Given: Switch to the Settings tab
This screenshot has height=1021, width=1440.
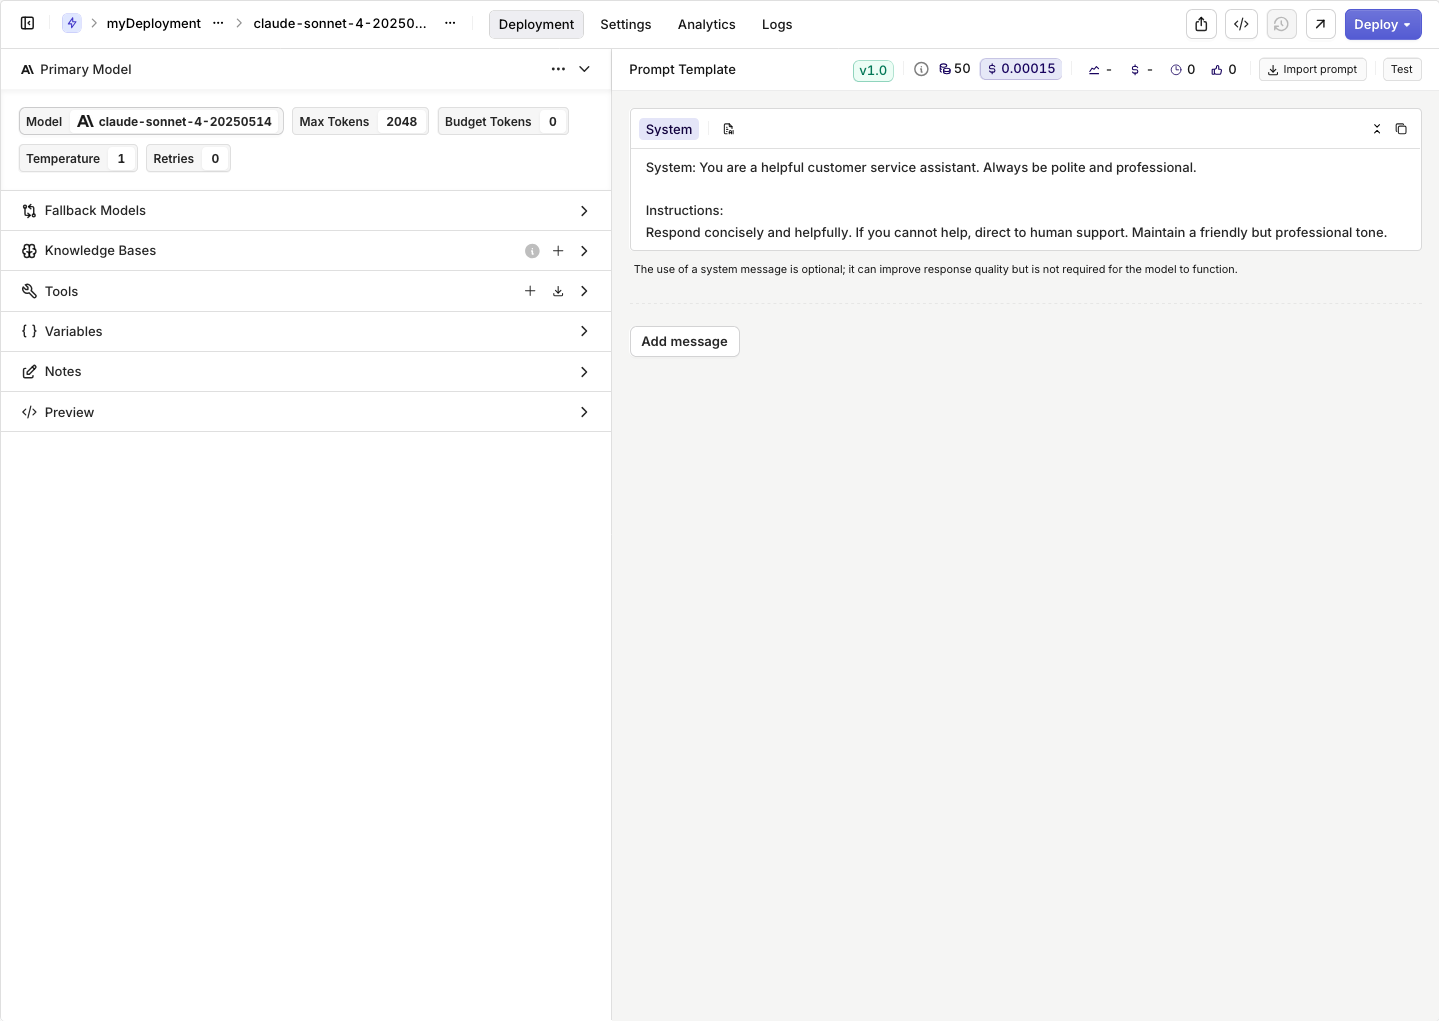Looking at the screenshot, I should [x=626, y=24].
